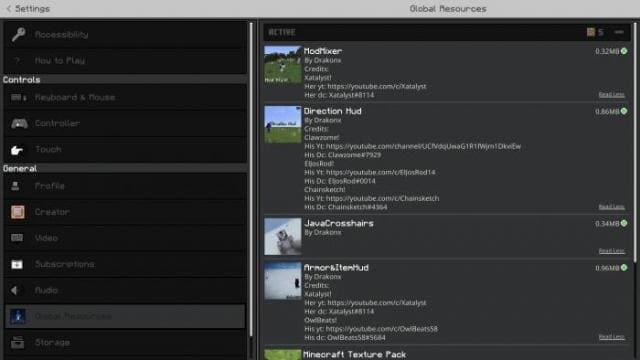This screenshot has height=360, width=640.
Task: Select the JavaCrosshairs pack thumbnail
Action: click(282, 237)
